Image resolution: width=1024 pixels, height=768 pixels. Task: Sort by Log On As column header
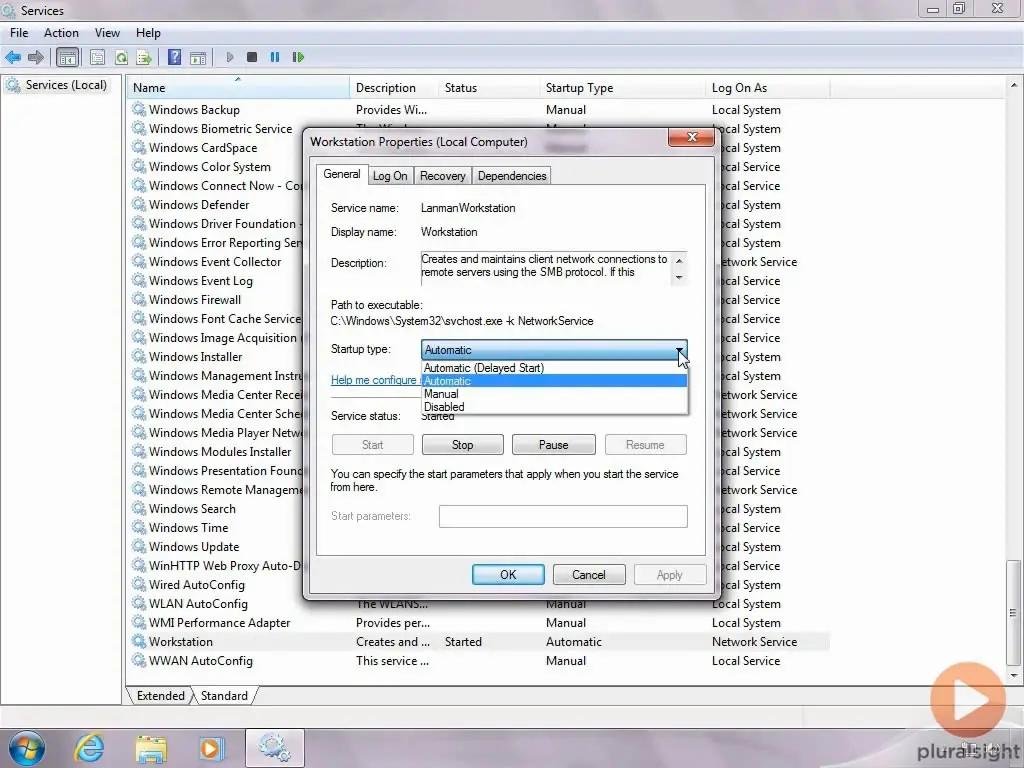pyautogui.click(x=767, y=88)
